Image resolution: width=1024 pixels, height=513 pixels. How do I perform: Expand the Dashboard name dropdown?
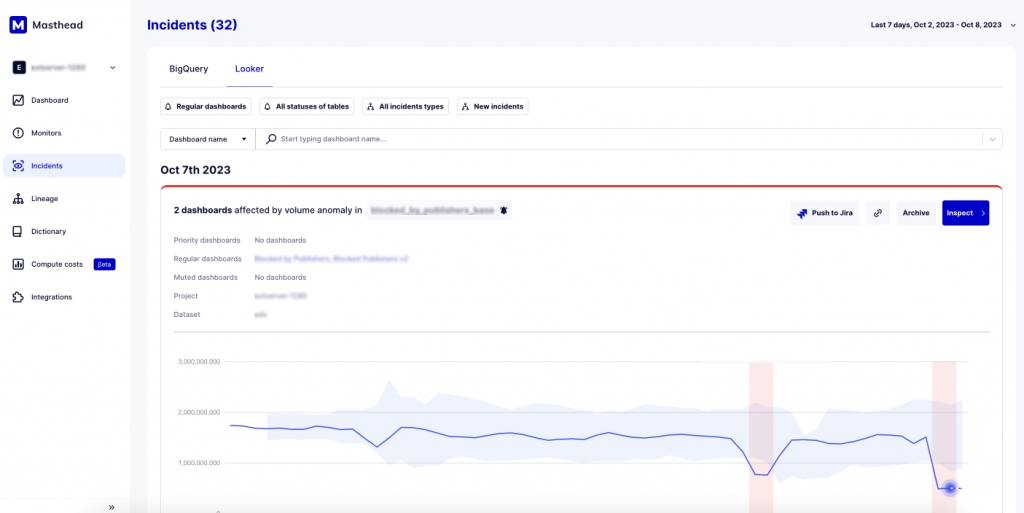tap(207, 139)
